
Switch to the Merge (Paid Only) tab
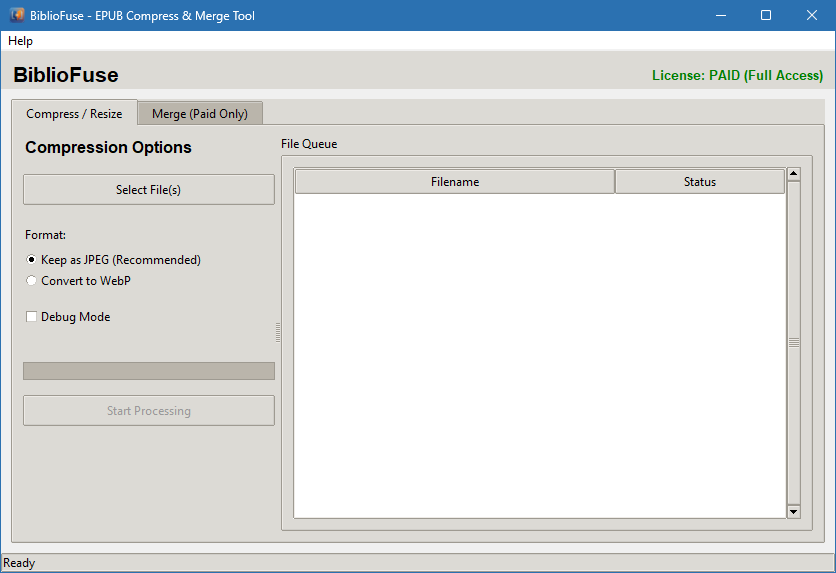click(200, 114)
